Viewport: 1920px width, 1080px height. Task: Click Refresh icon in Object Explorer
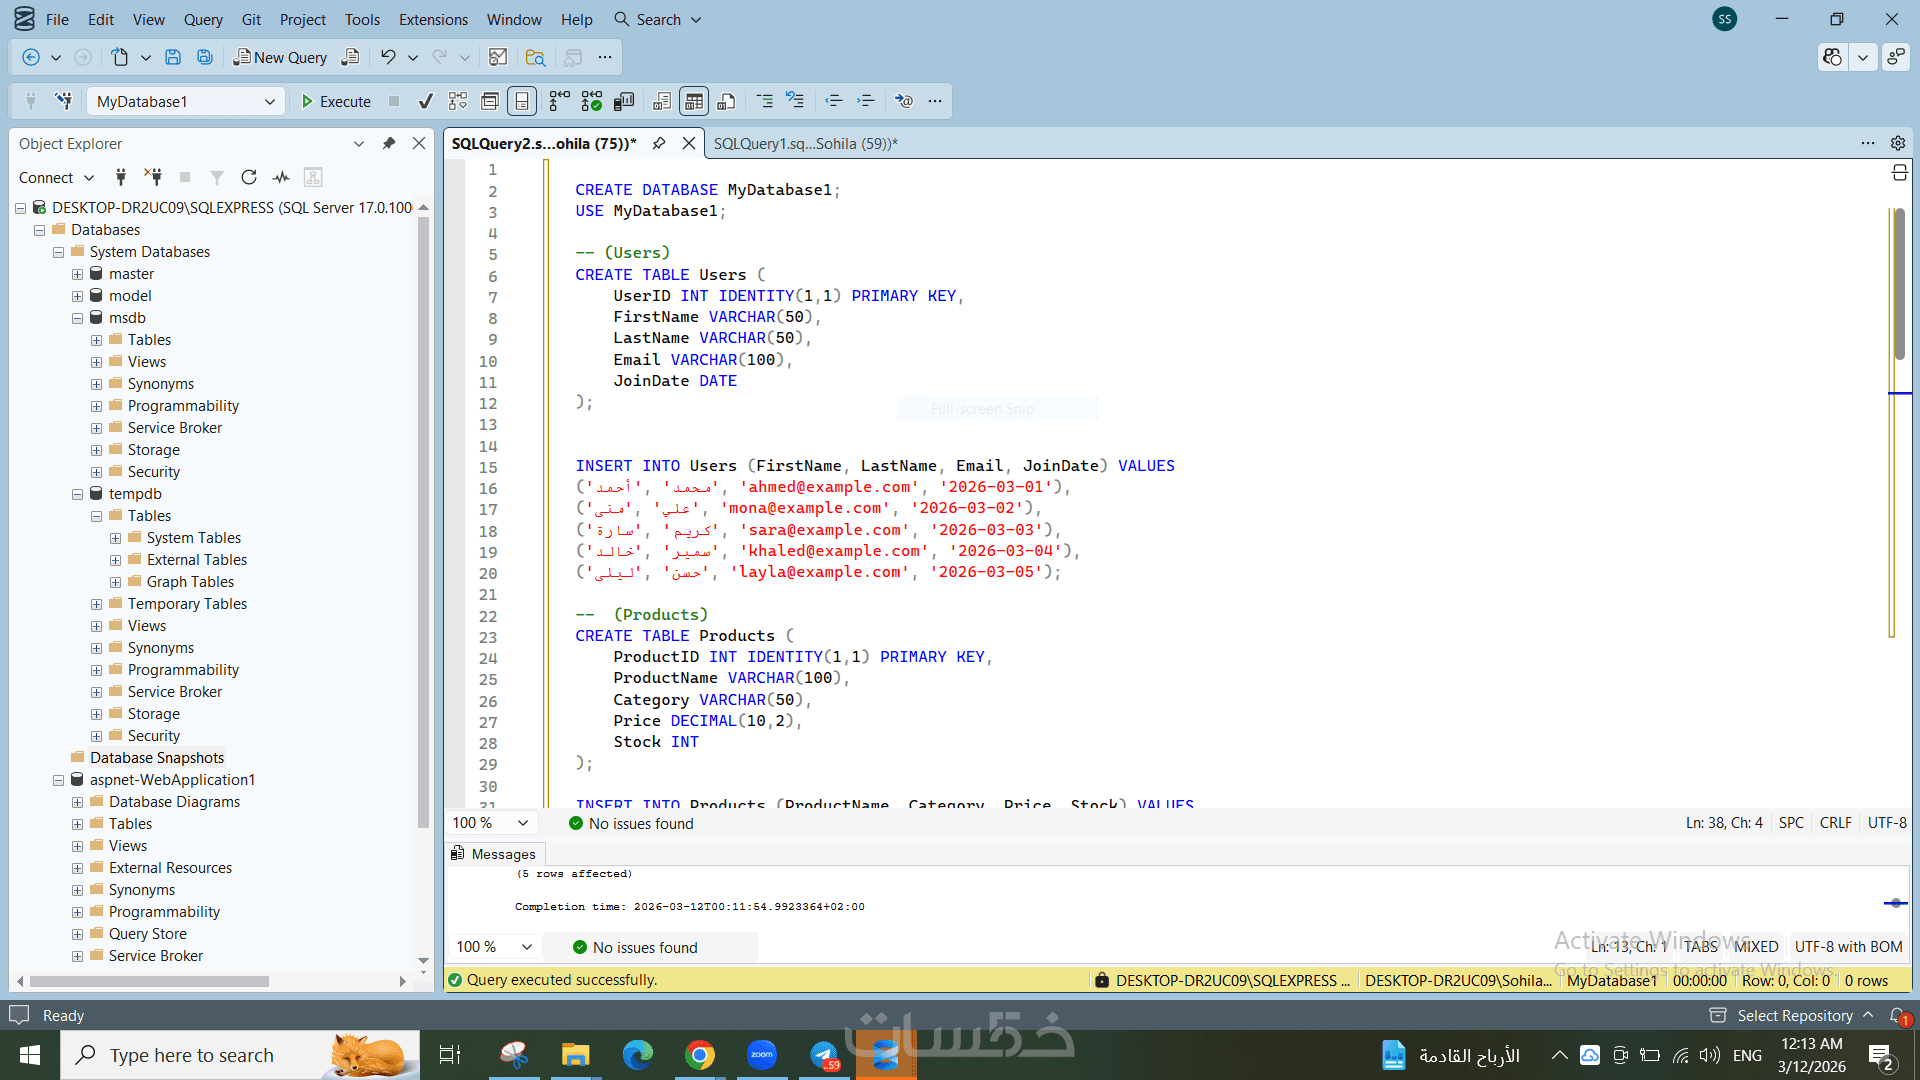point(249,177)
